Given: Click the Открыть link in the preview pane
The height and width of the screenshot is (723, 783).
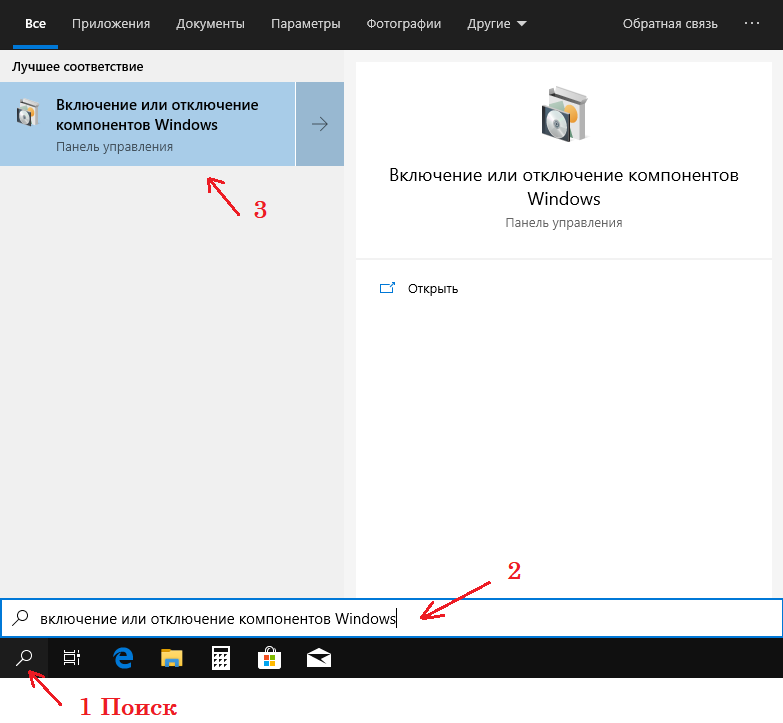Looking at the screenshot, I should click(432, 289).
